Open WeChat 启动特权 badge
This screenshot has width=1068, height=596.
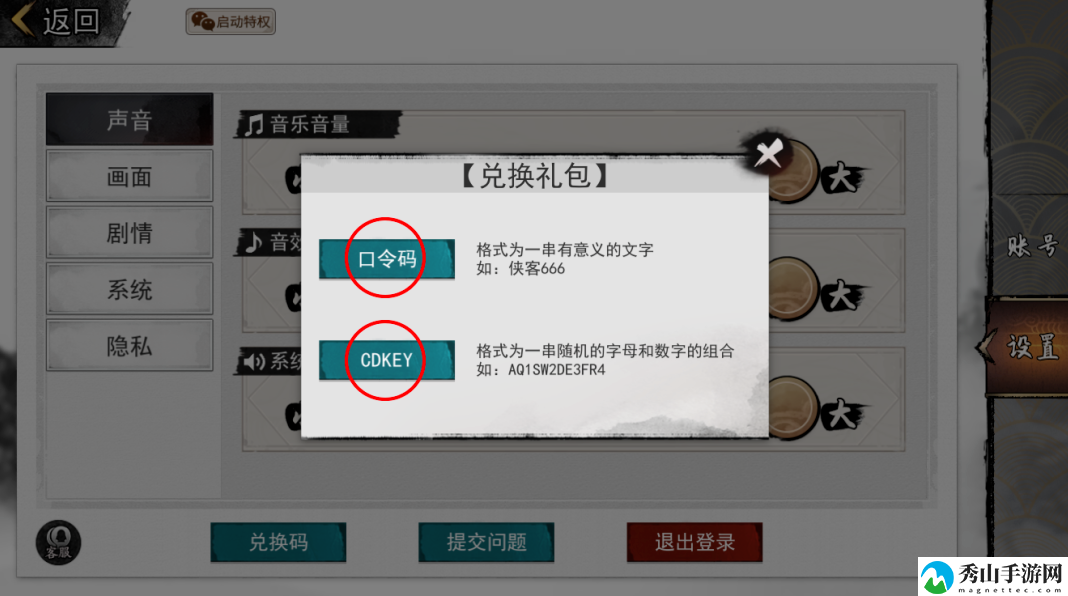point(230,22)
